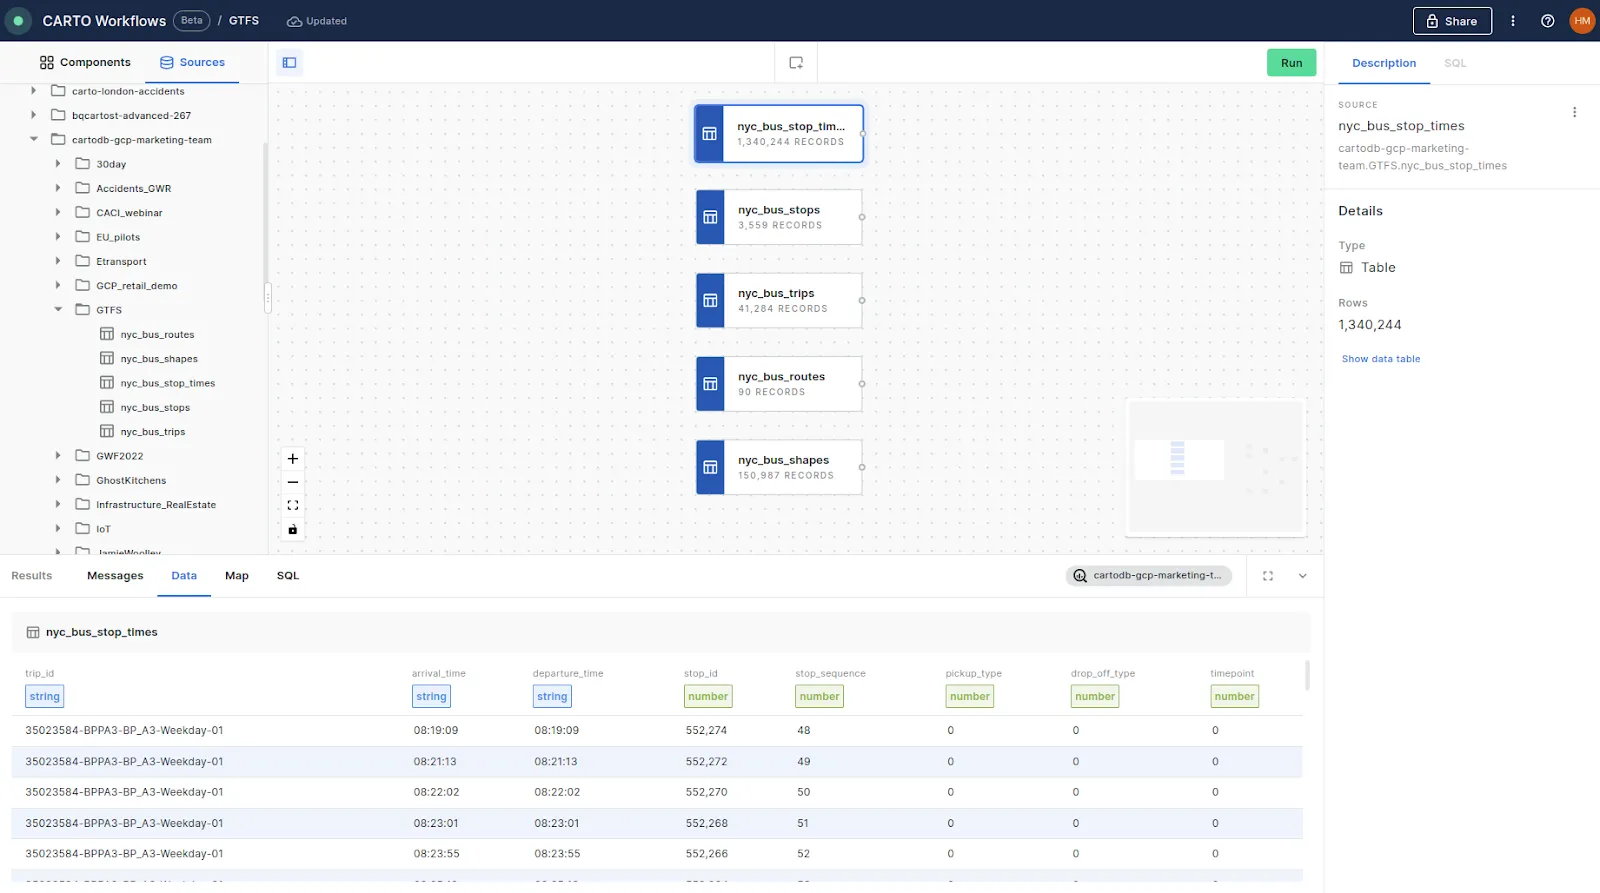Open the Components tab

tap(85, 63)
